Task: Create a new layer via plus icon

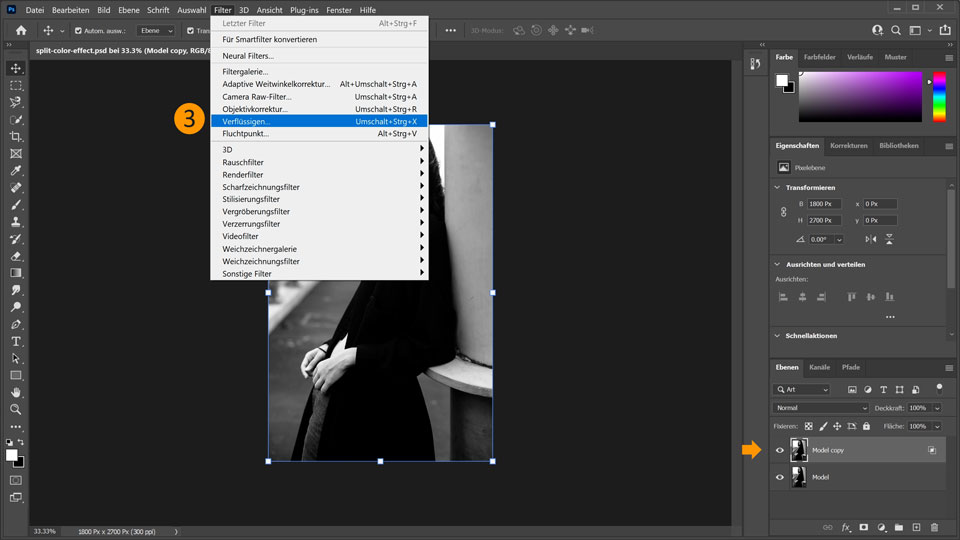Action: [x=917, y=527]
